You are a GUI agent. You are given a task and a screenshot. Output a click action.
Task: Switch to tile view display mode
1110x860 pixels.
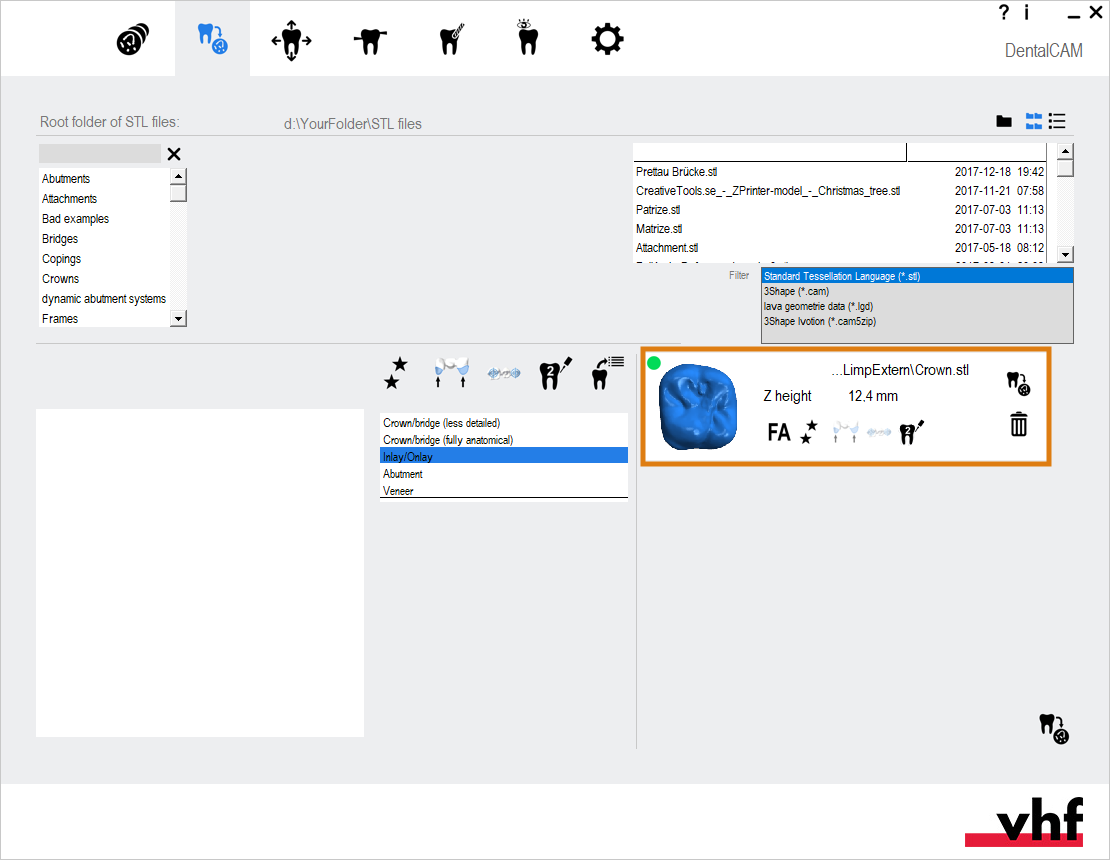pyautogui.click(x=1033, y=122)
